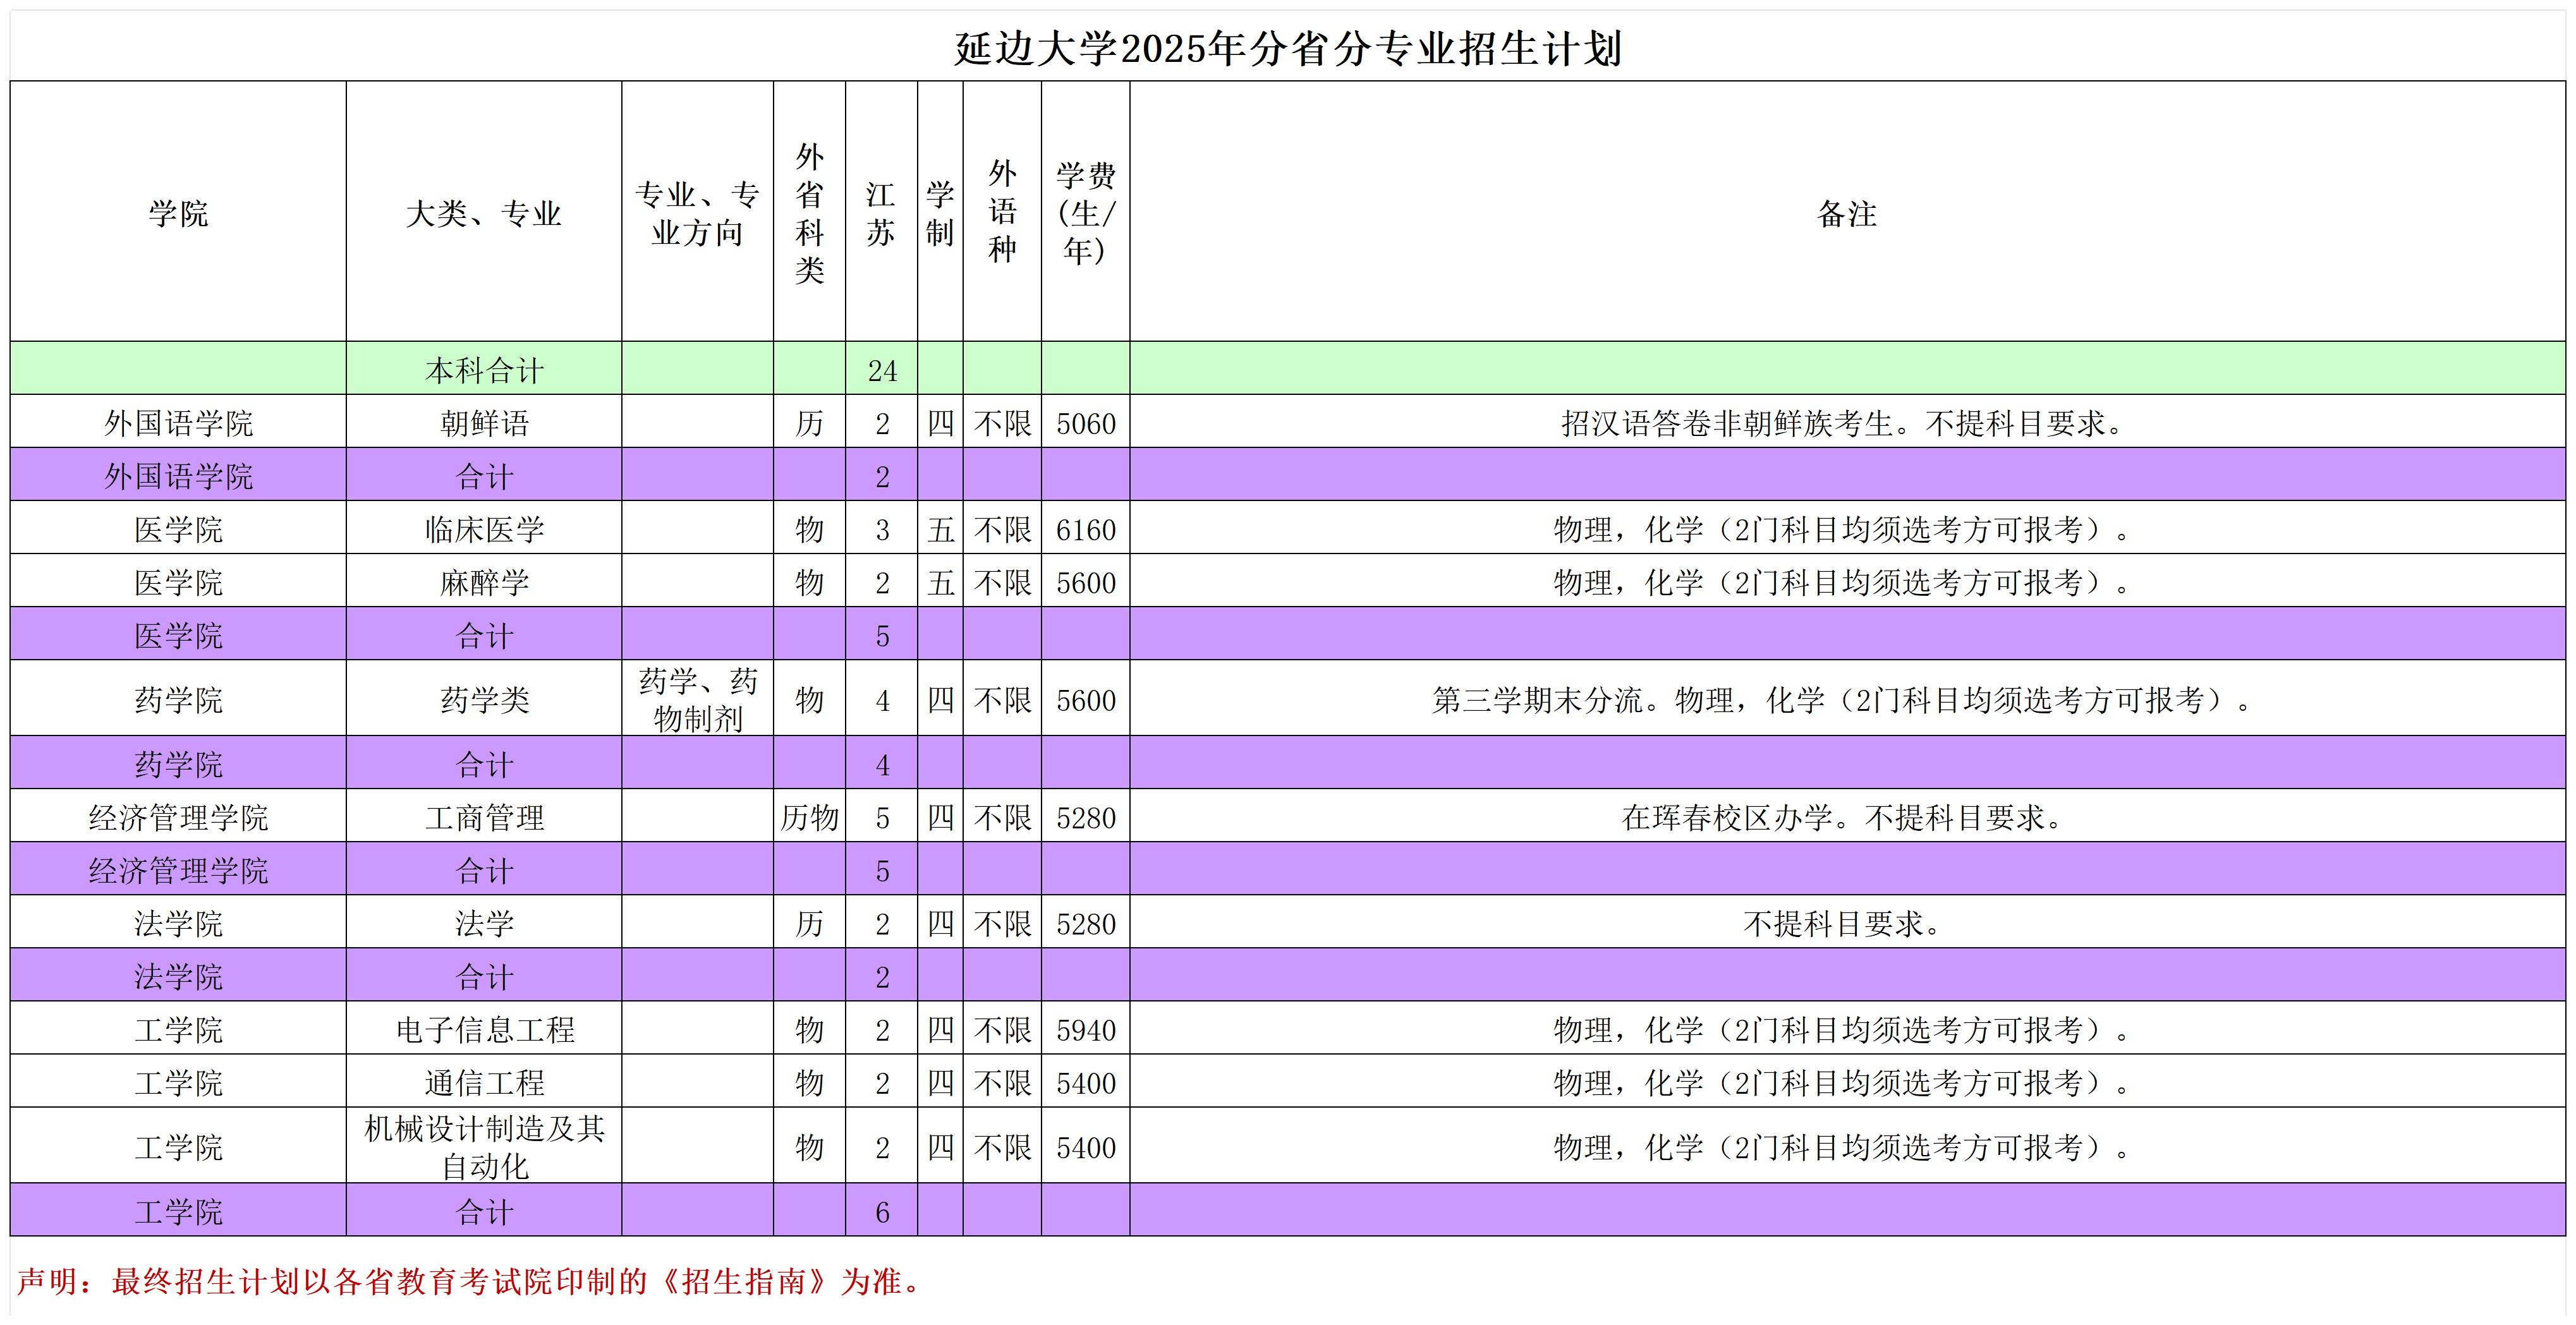The height and width of the screenshot is (1325, 2576).
Task: Click the tuition 5060 cell
Action: [1085, 422]
